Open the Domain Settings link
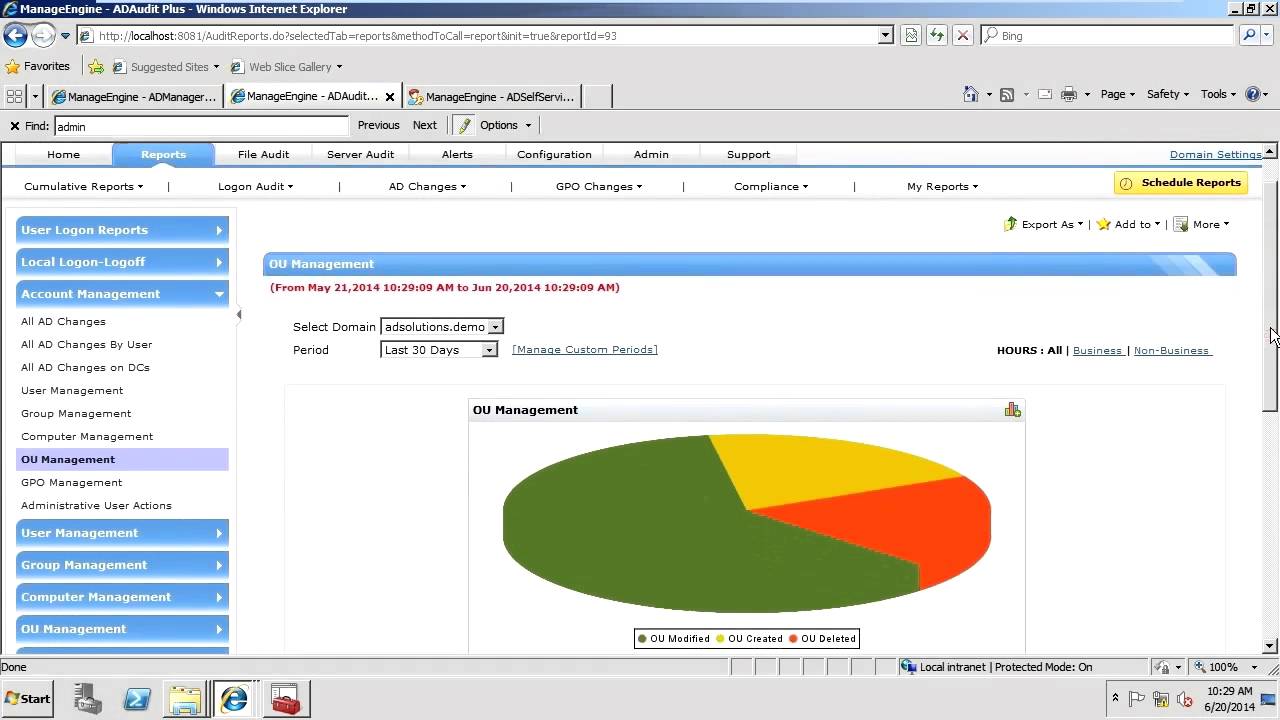Image resolution: width=1280 pixels, height=720 pixels. [x=1215, y=154]
